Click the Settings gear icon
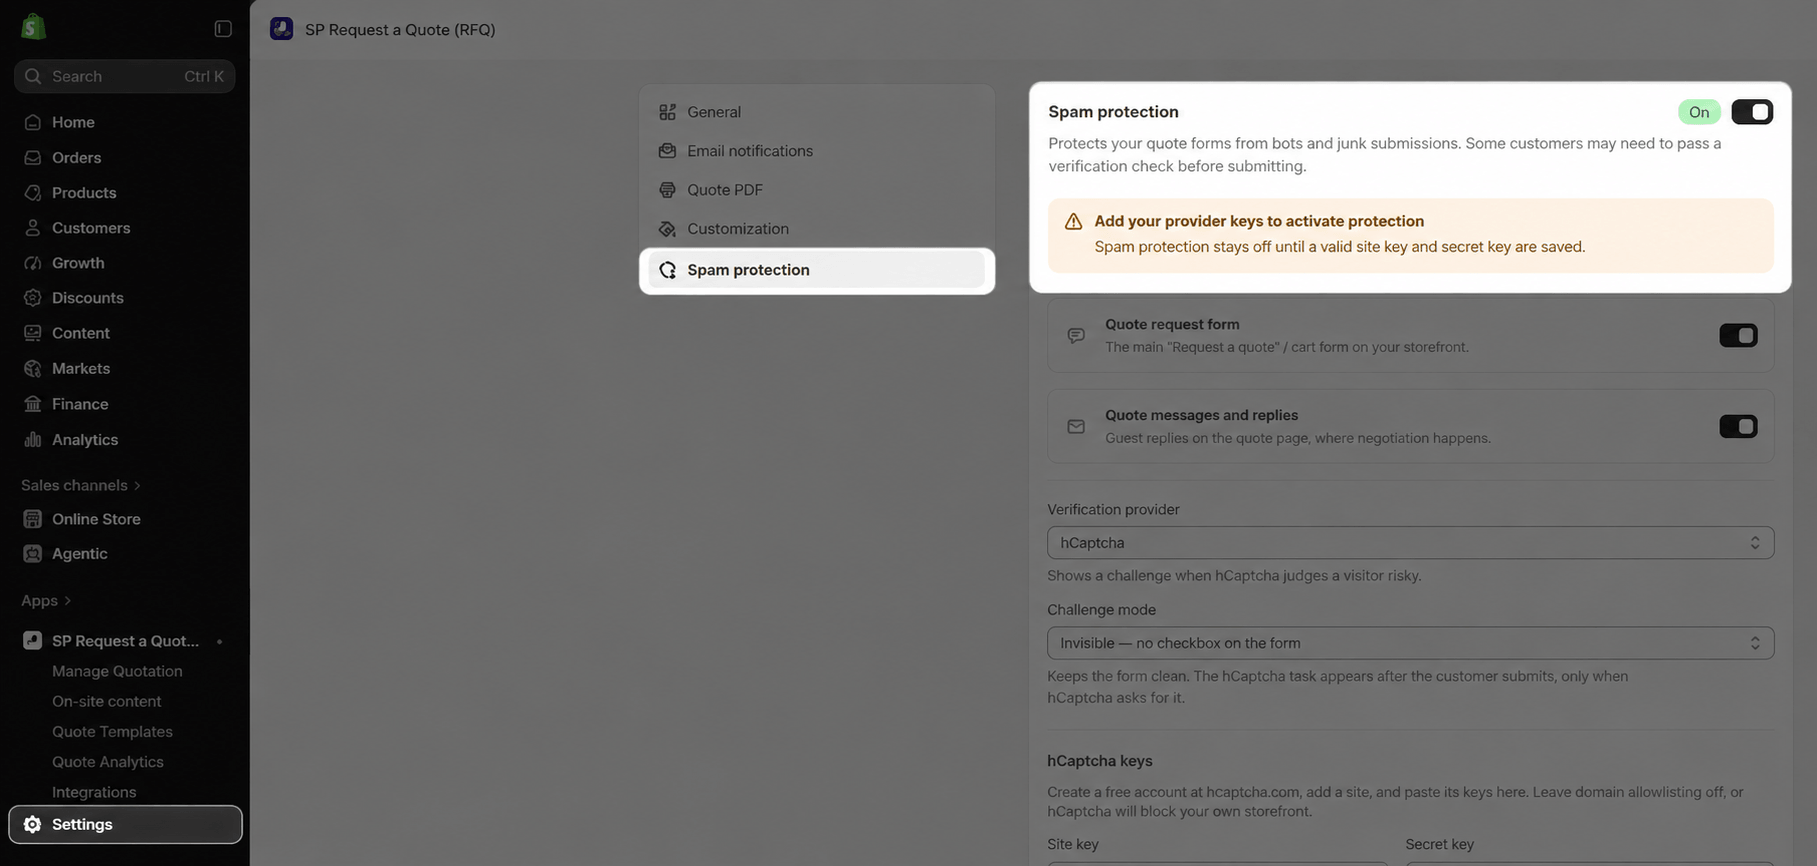Image resolution: width=1817 pixels, height=866 pixels. coord(33,824)
